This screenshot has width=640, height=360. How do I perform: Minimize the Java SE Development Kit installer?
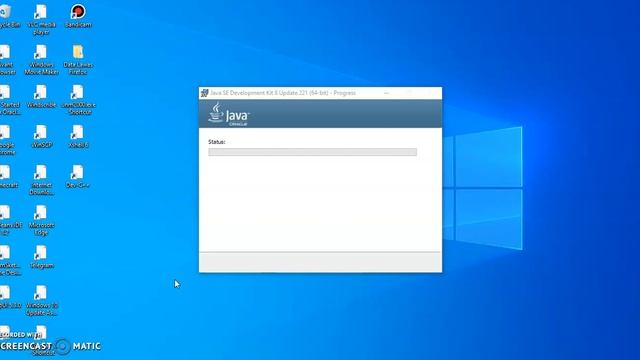click(x=386, y=93)
